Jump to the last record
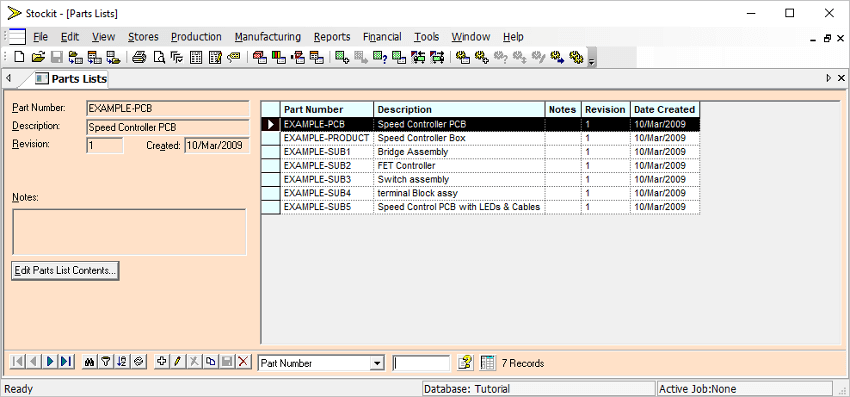Image resolution: width=850 pixels, height=397 pixels. [66, 362]
